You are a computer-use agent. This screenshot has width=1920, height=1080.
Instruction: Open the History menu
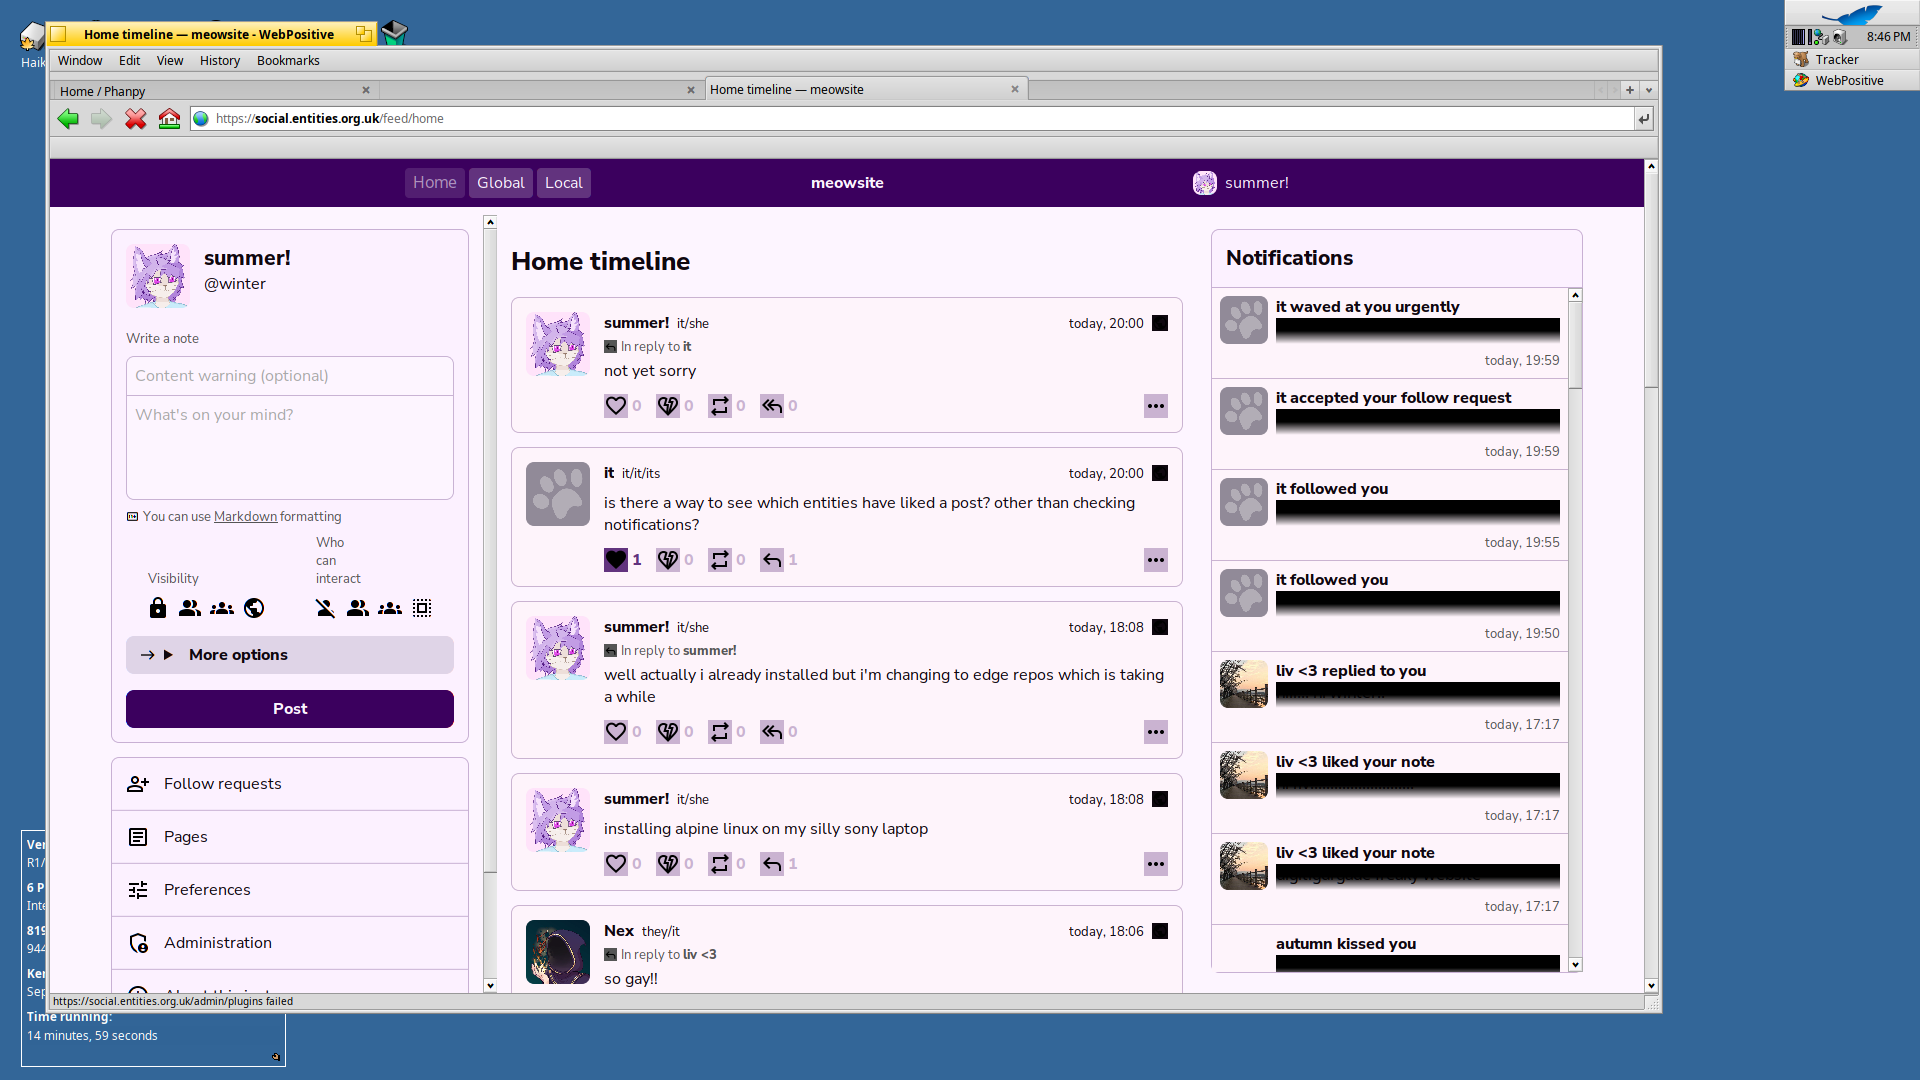coord(220,61)
